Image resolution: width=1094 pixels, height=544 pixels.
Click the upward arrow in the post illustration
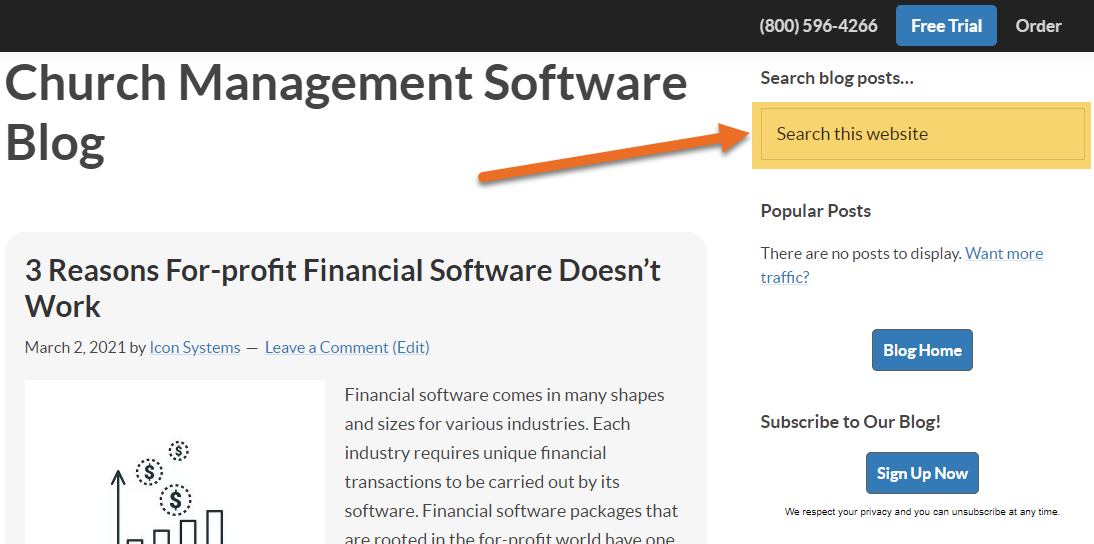(118, 506)
